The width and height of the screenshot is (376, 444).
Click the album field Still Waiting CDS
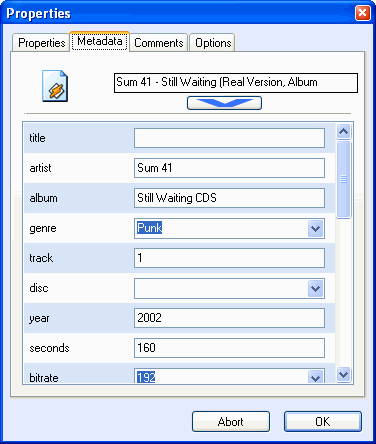pos(229,198)
